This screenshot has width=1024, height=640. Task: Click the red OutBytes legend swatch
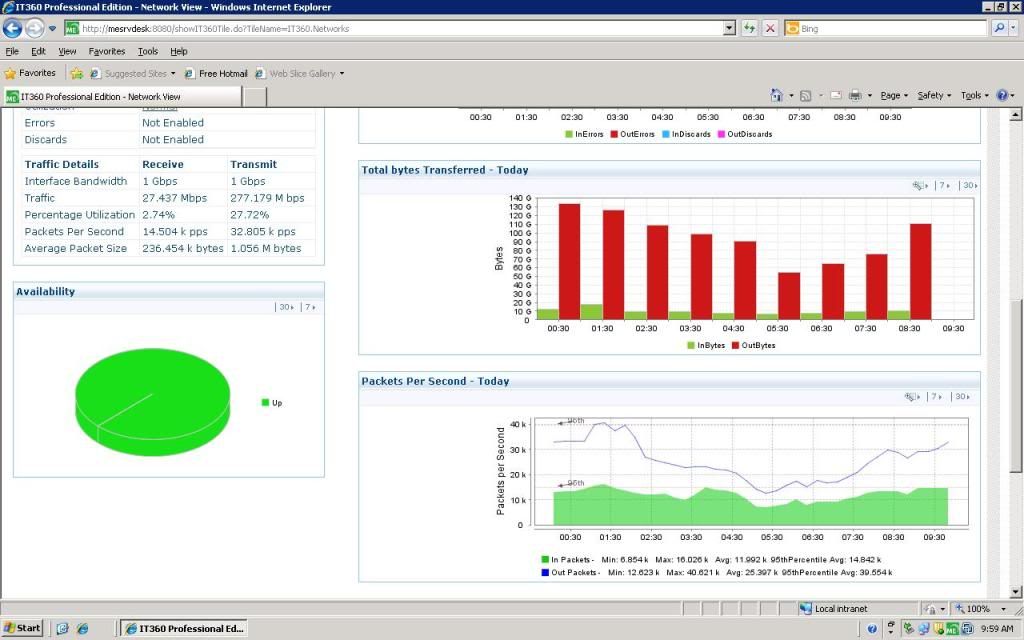(735, 345)
